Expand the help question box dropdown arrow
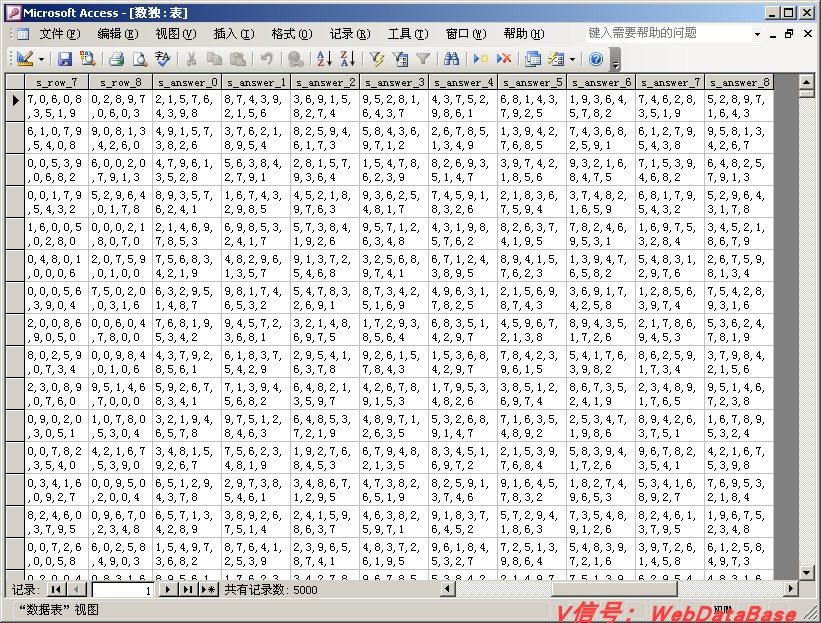 pos(757,35)
